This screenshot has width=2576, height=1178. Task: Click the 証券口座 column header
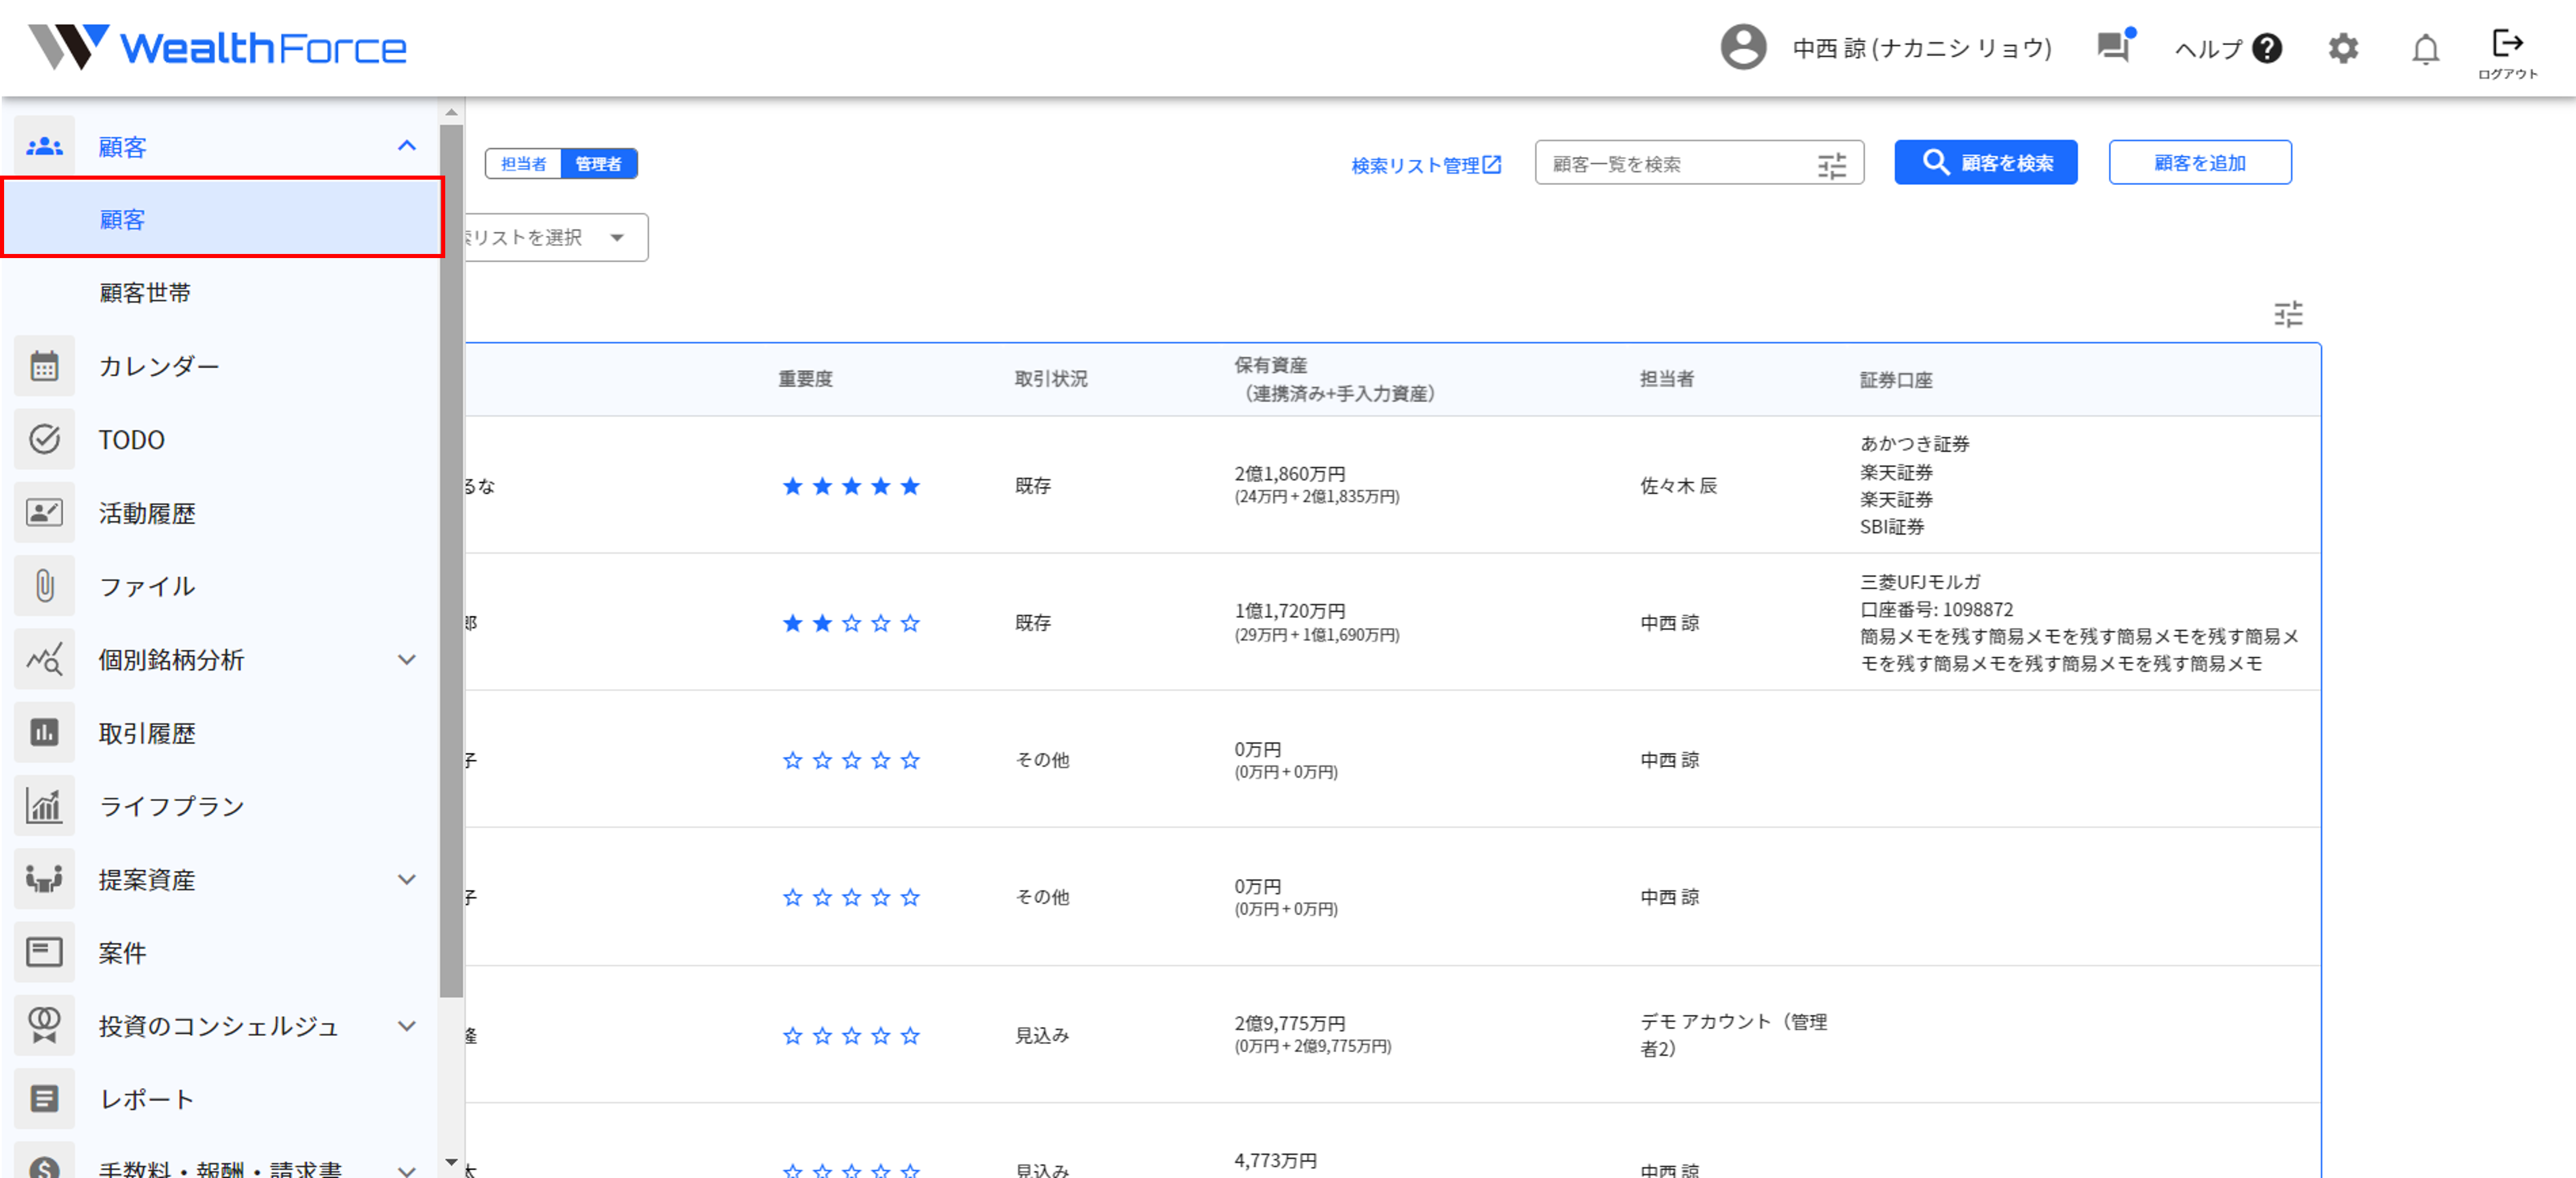[x=1896, y=380]
